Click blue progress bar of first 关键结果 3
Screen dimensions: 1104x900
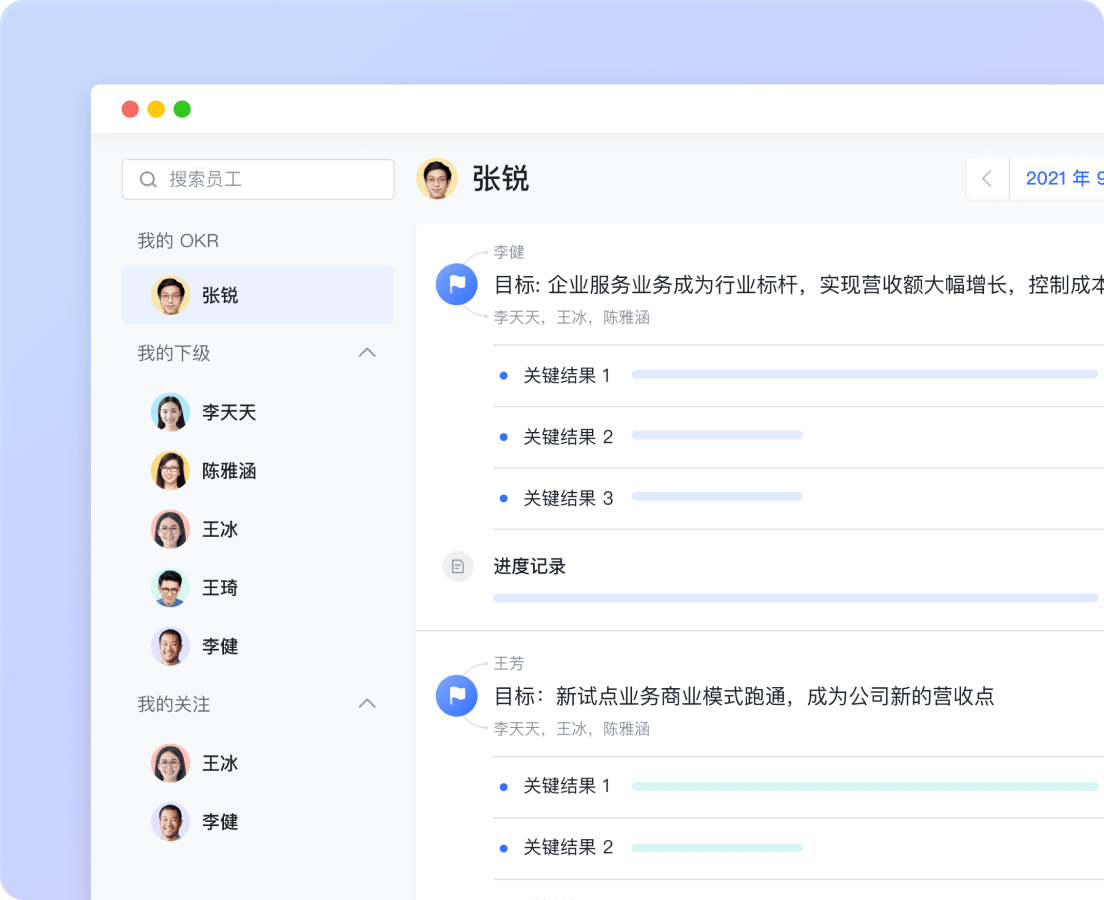coord(717,496)
